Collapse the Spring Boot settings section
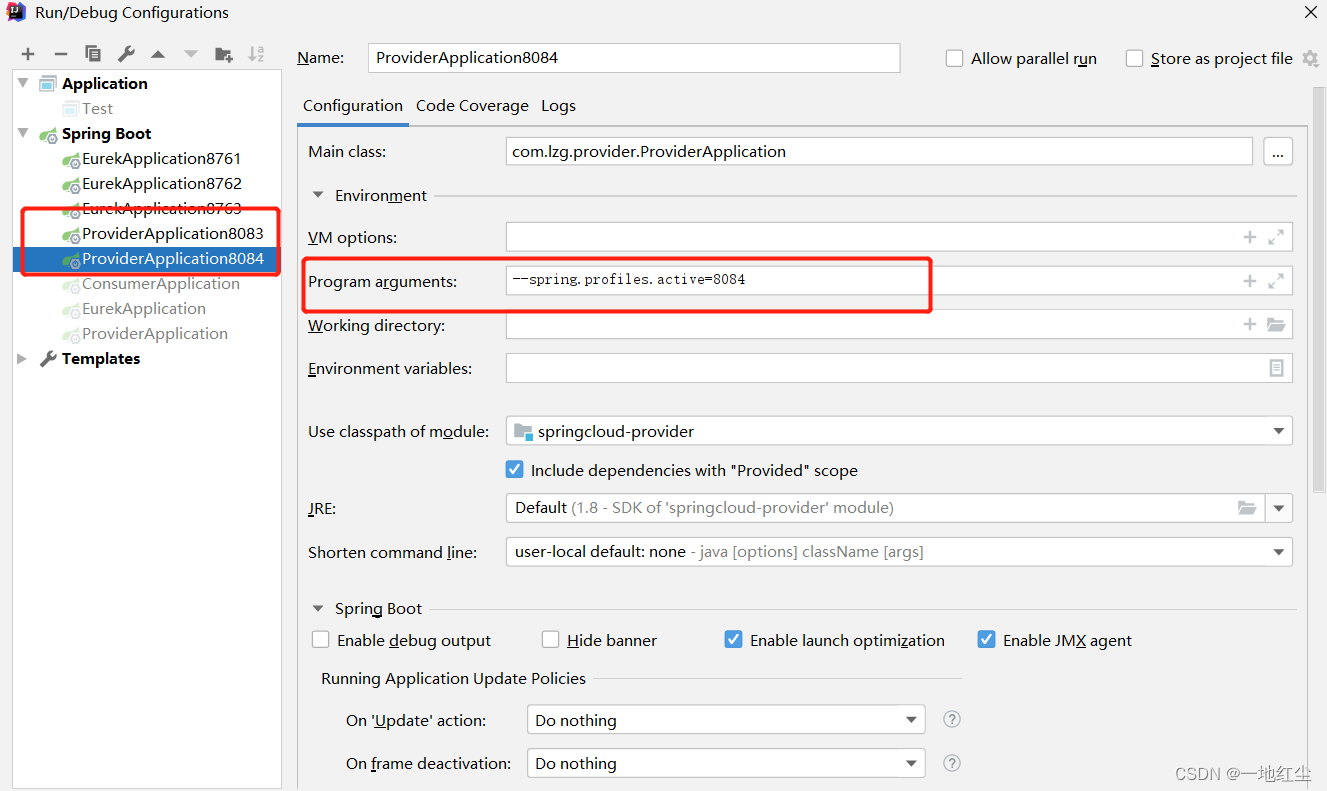 [318, 608]
